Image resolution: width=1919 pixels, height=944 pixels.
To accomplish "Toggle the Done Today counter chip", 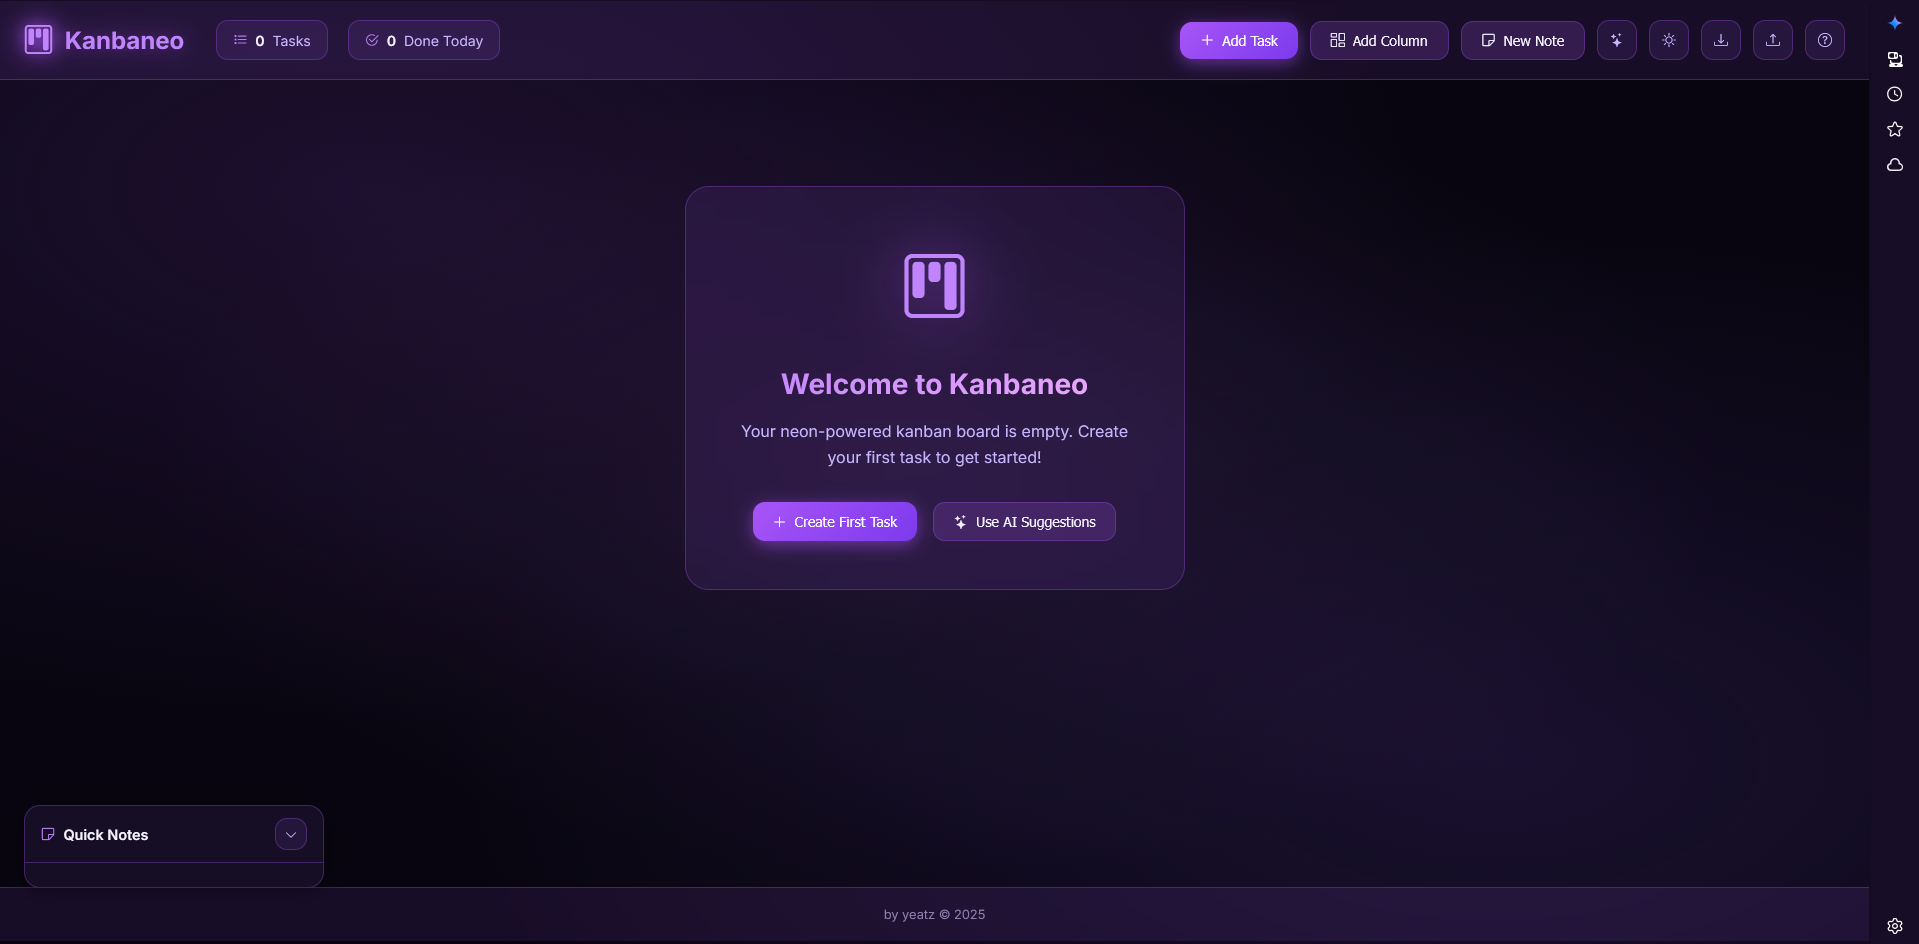I will click(423, 40).
